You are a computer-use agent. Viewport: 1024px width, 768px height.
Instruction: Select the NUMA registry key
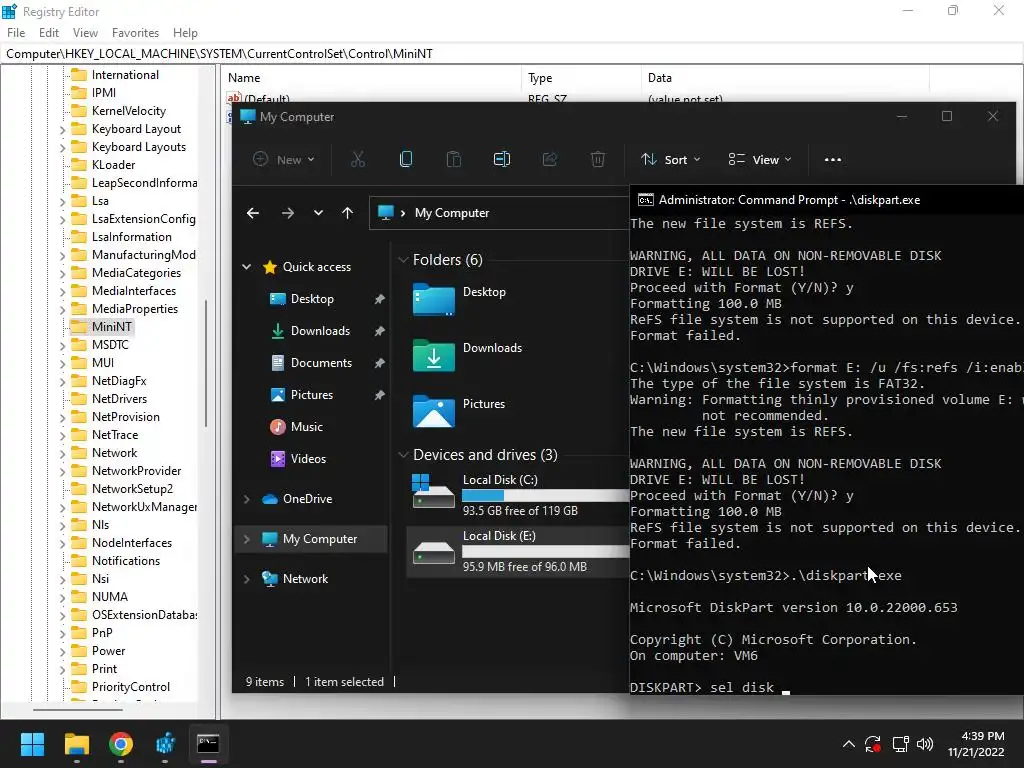[110, 597]
